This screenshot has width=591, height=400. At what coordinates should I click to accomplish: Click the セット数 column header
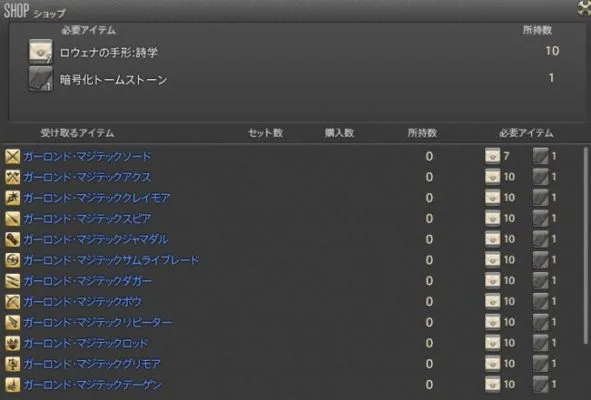tap(265, 133)
